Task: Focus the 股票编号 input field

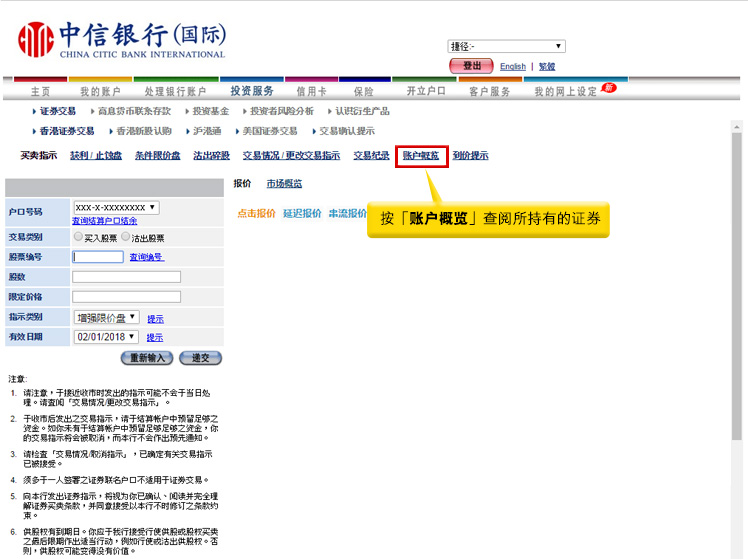Action: tap(98, 257)
